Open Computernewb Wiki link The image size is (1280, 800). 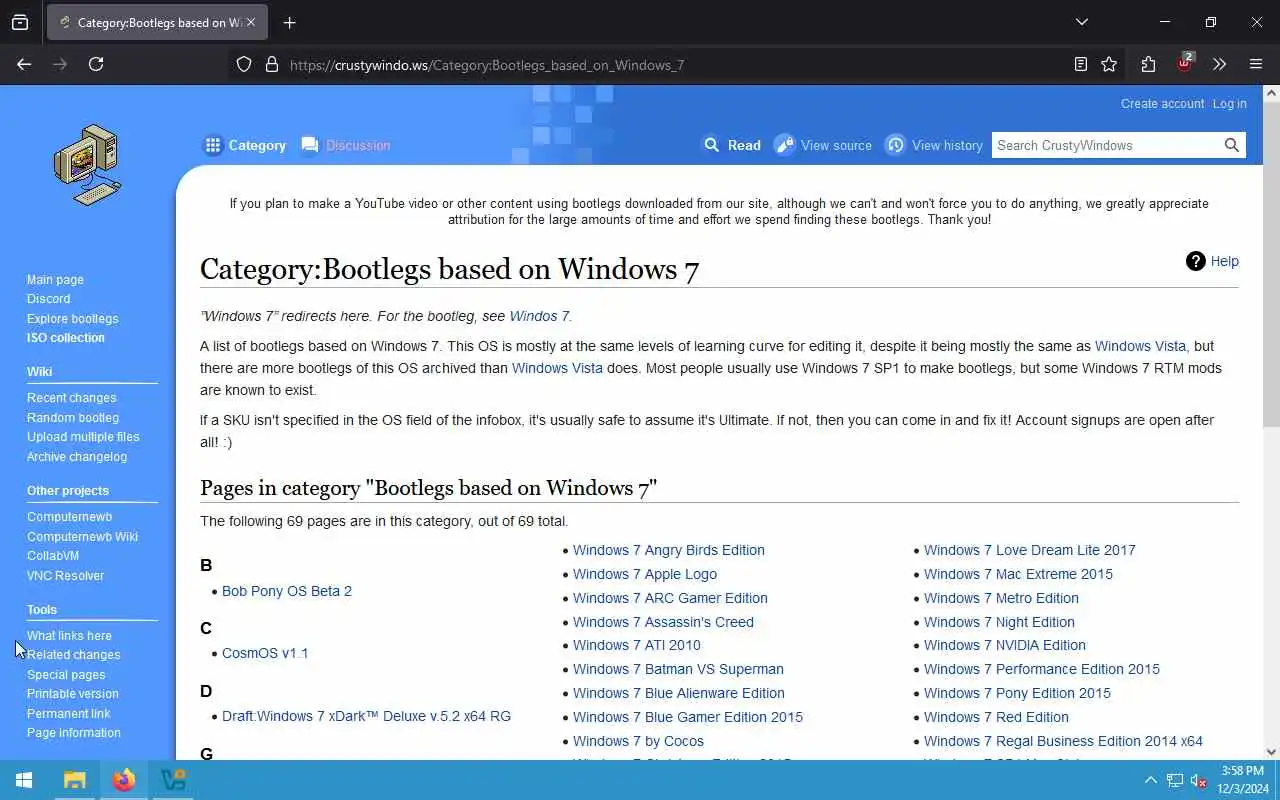pyautogui.click(x=82, y=537)
